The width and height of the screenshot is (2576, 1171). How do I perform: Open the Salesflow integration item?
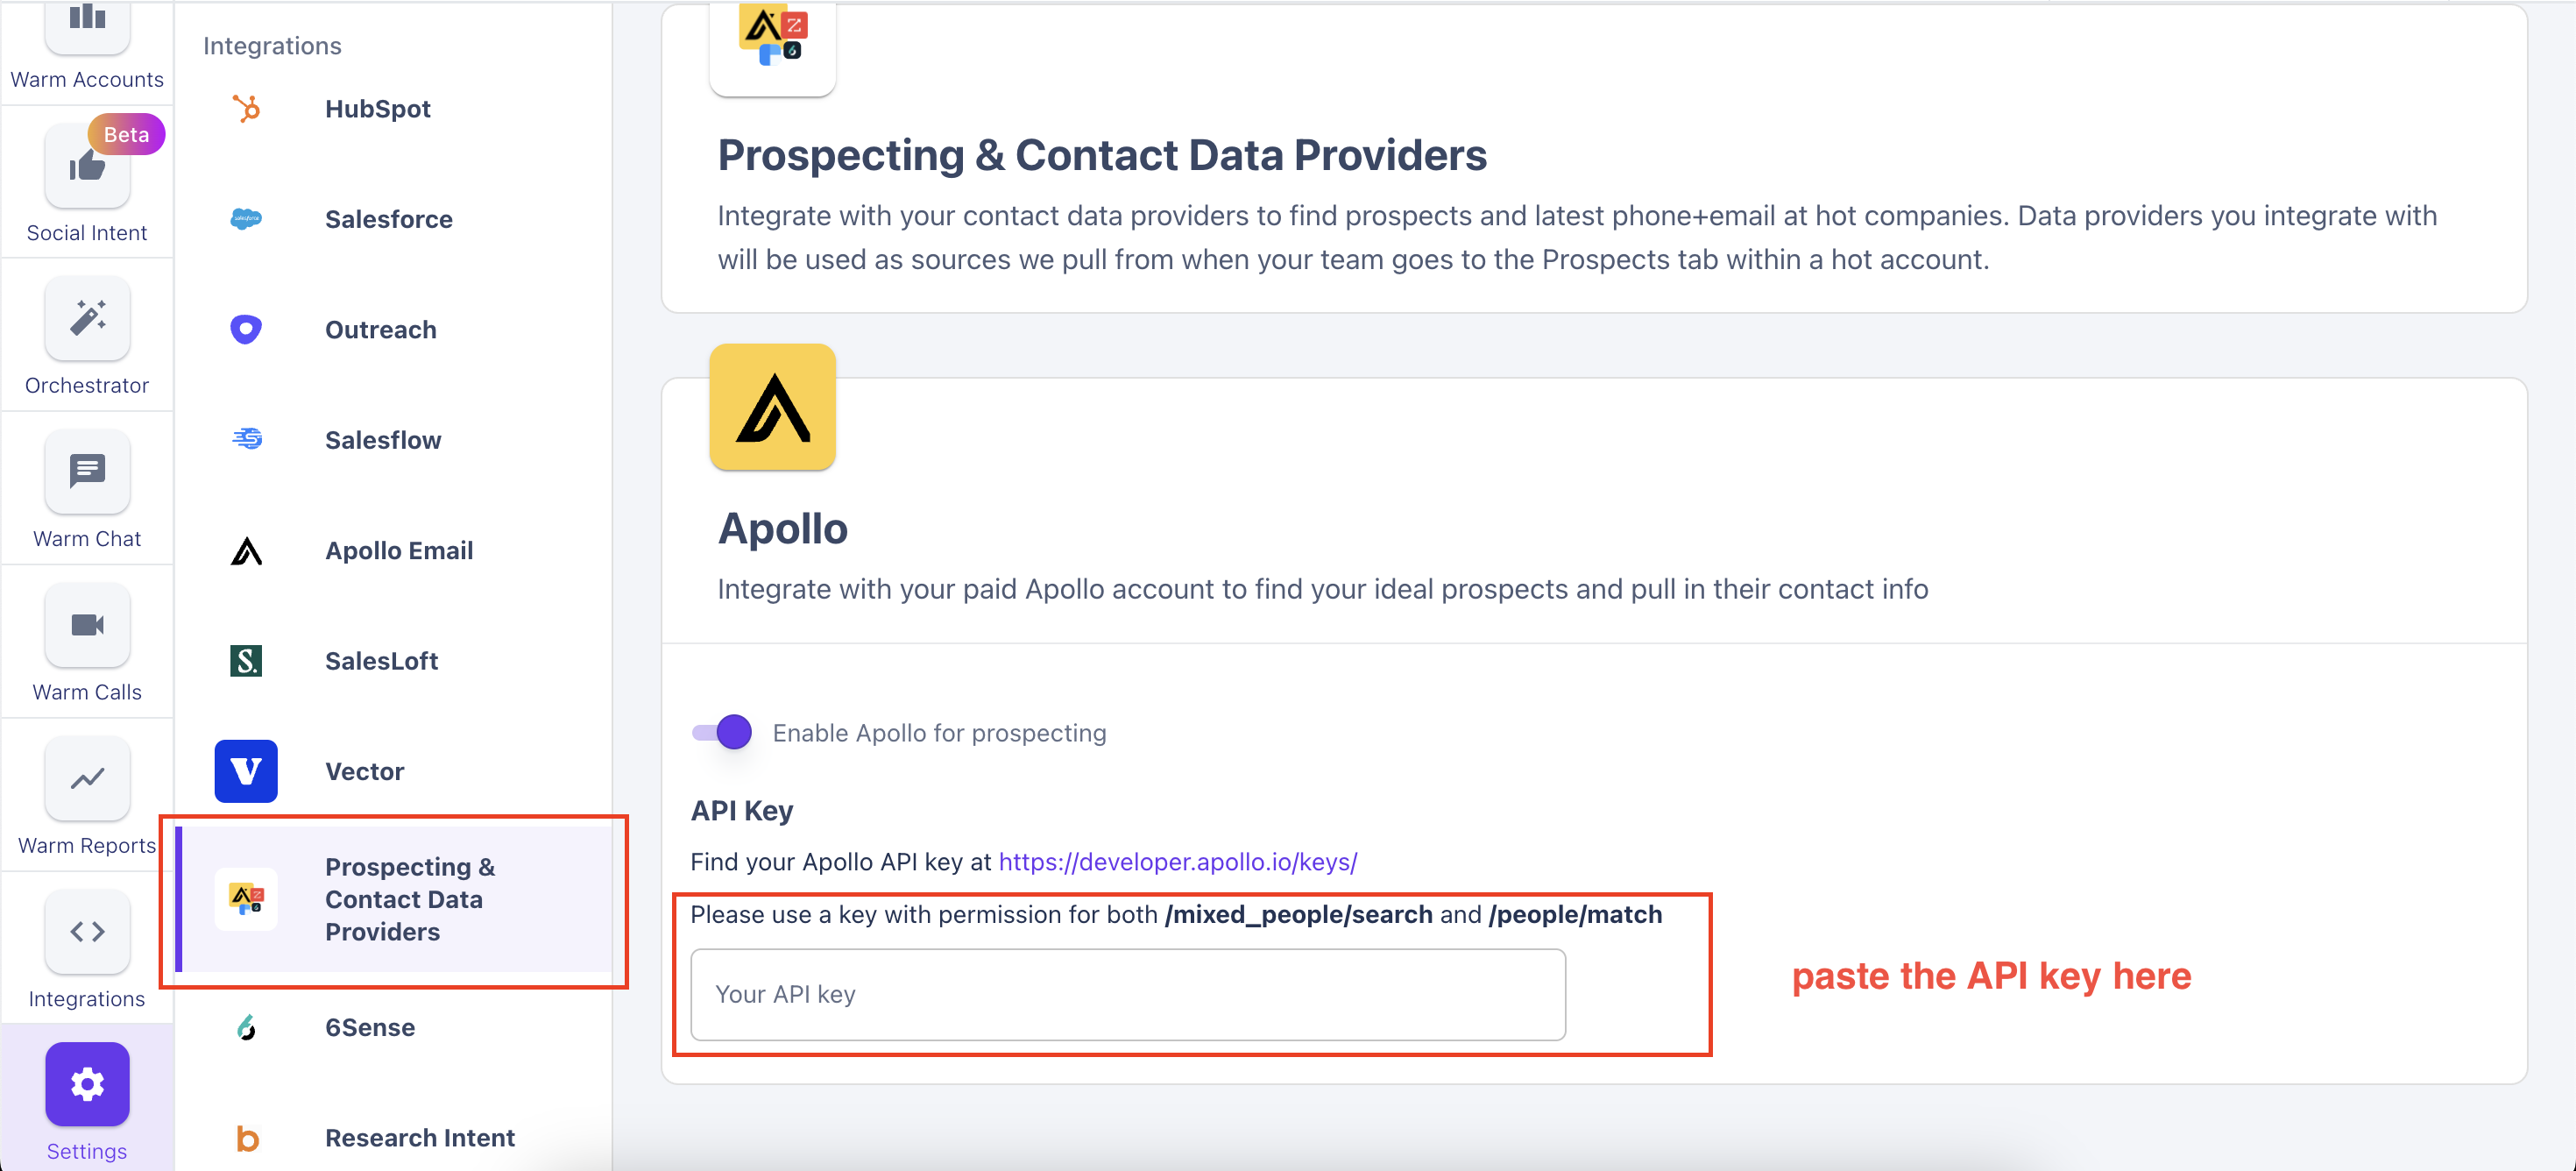382,440
